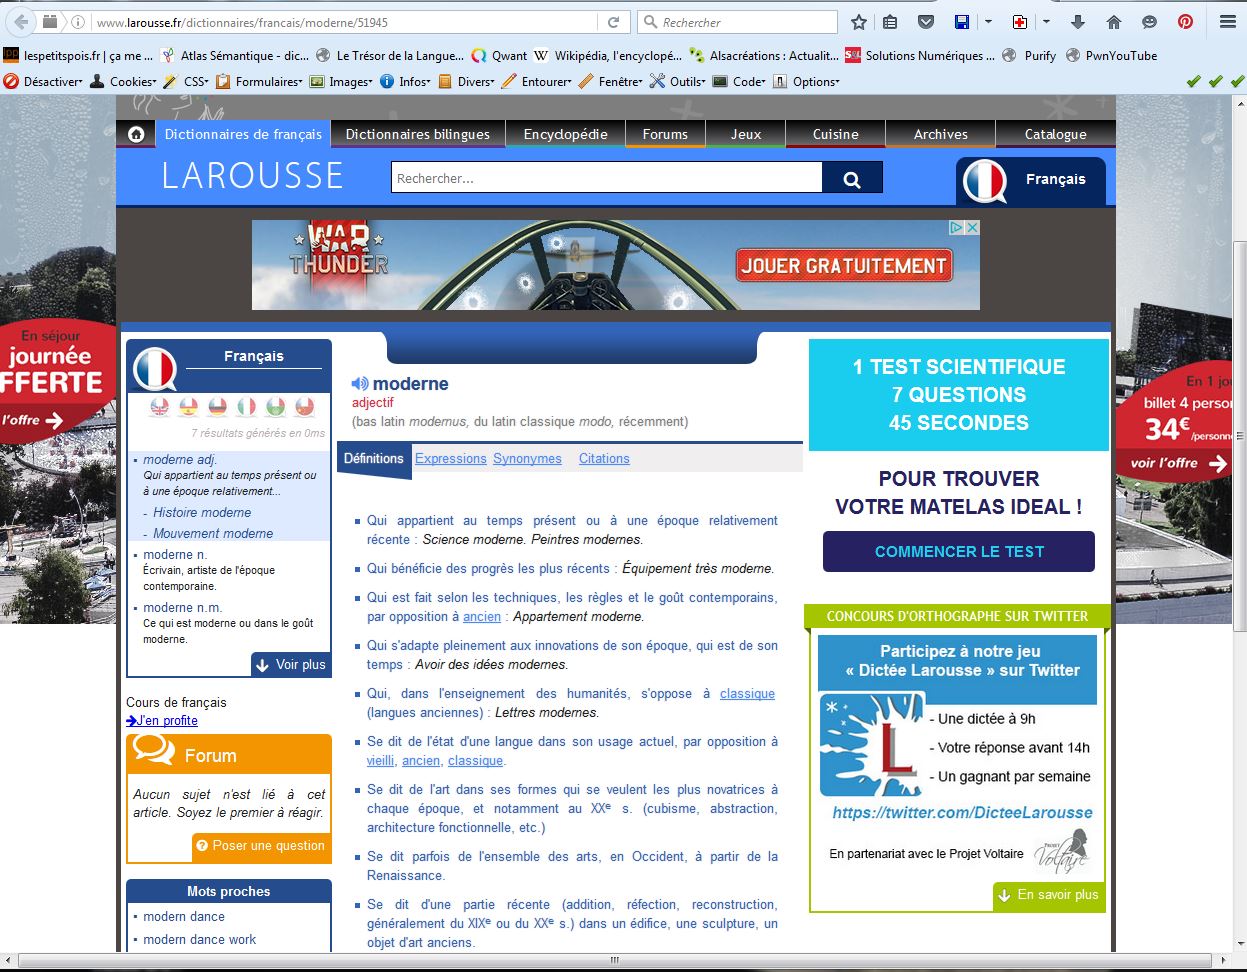Open the Désactiver developer dropdown
This screenshot has height=972, width=1247.
point(44,82)
